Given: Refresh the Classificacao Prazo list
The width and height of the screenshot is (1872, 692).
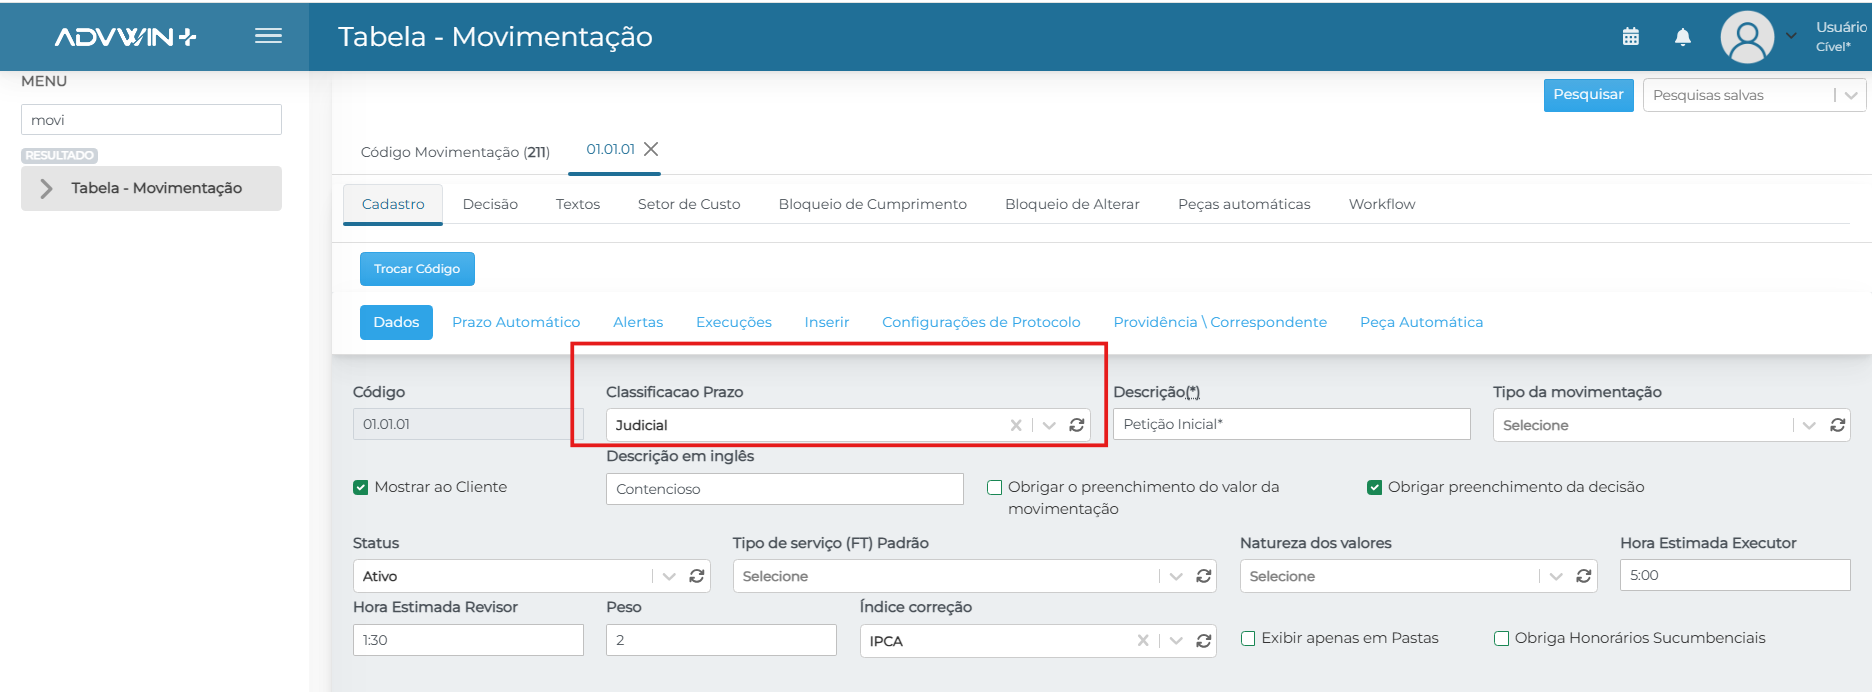Looking at the screenshot, I should point(1077,425).
